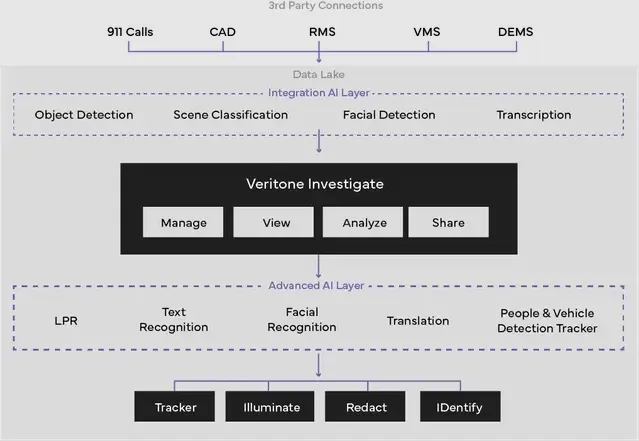Choose the RMS connection label
The width and height of the screenshot is (639, 441).
coord(322,32)
